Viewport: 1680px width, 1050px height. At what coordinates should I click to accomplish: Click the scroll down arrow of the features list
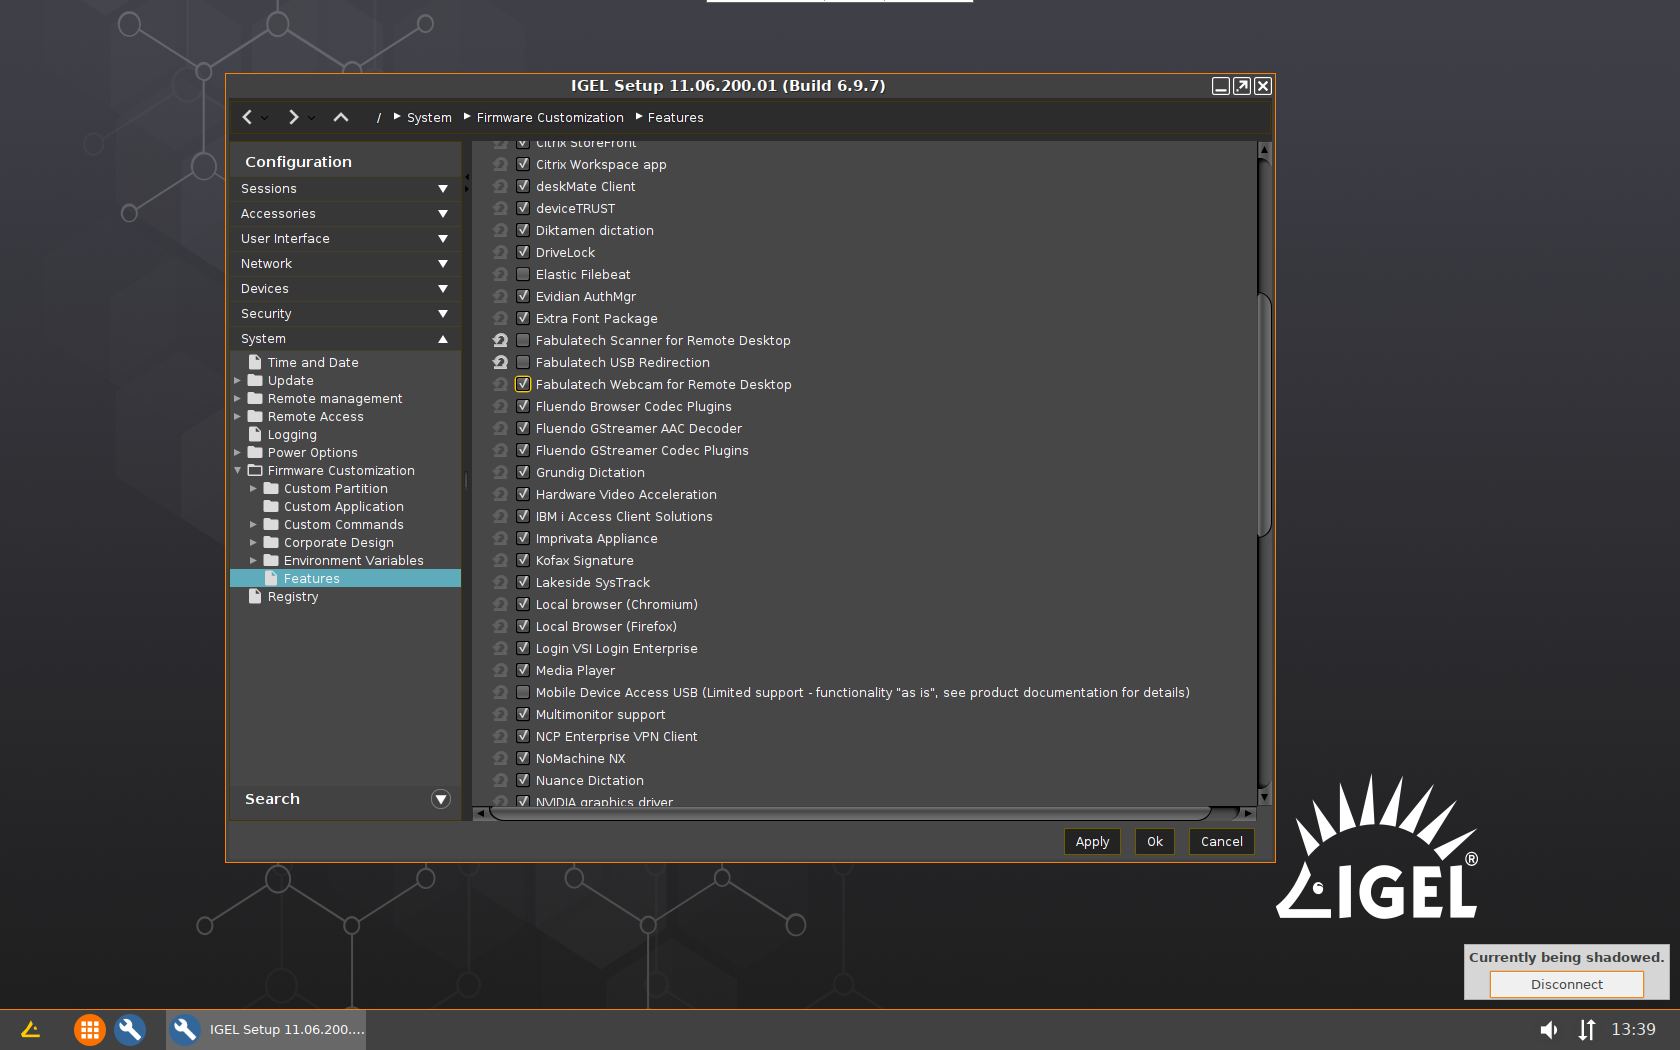pyautogui.click(x=1264, y=797)
